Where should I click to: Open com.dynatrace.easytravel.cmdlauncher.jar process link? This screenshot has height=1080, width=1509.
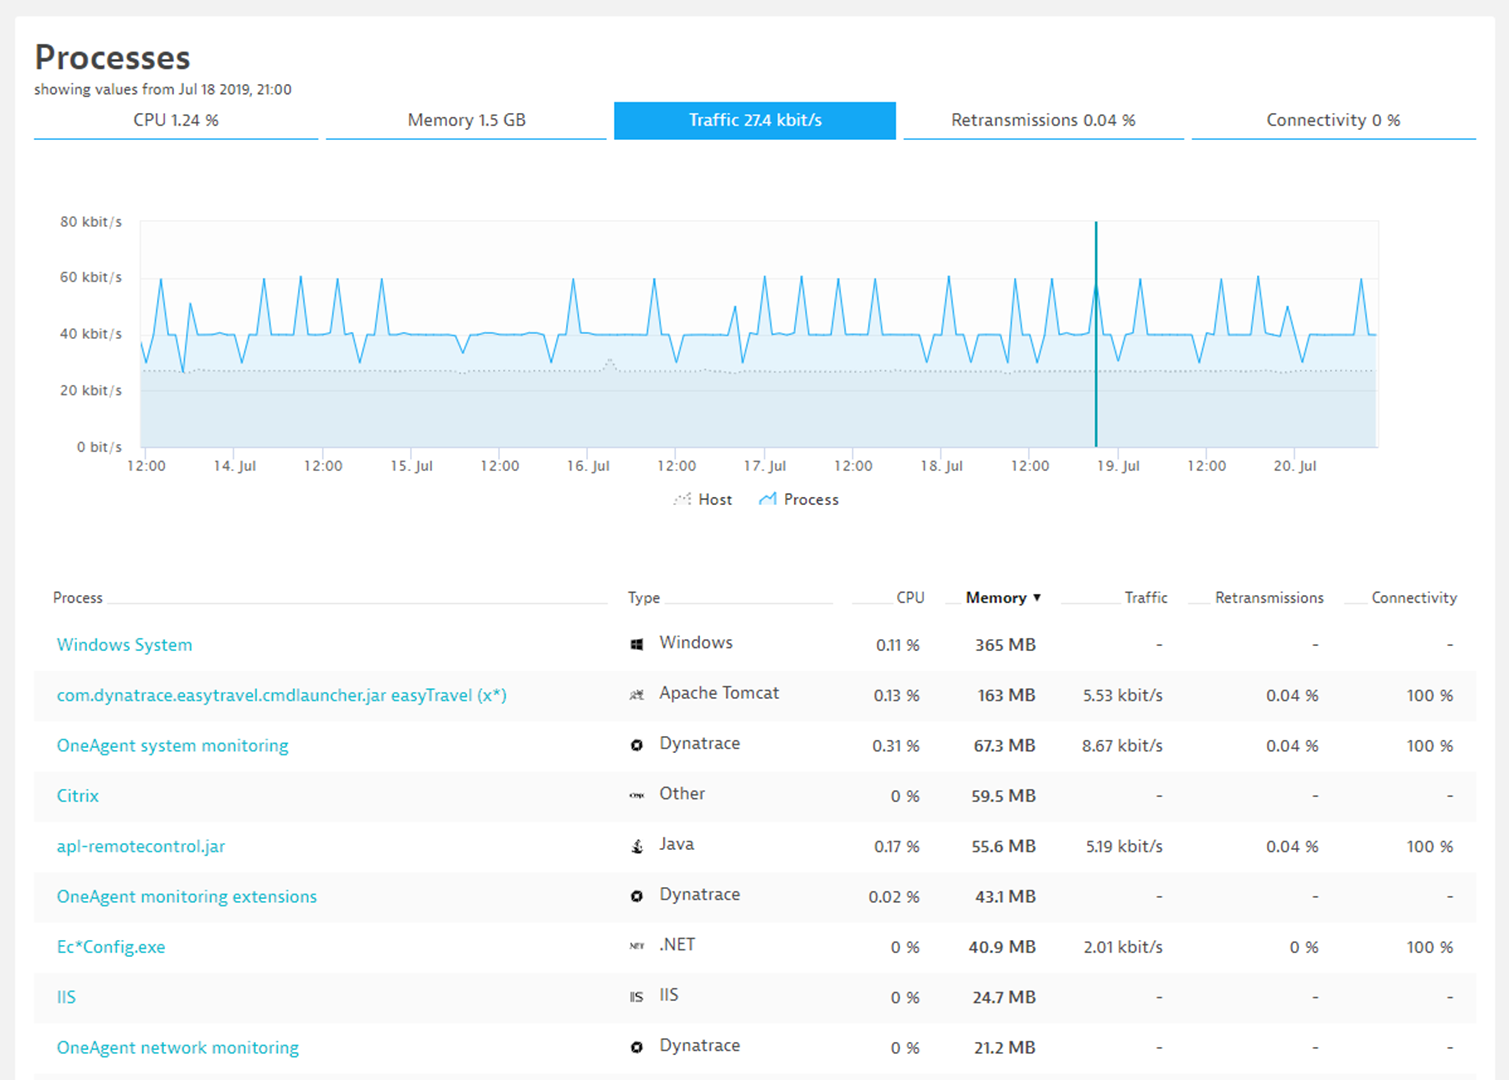pyautogui.click(x=281, y=695)
